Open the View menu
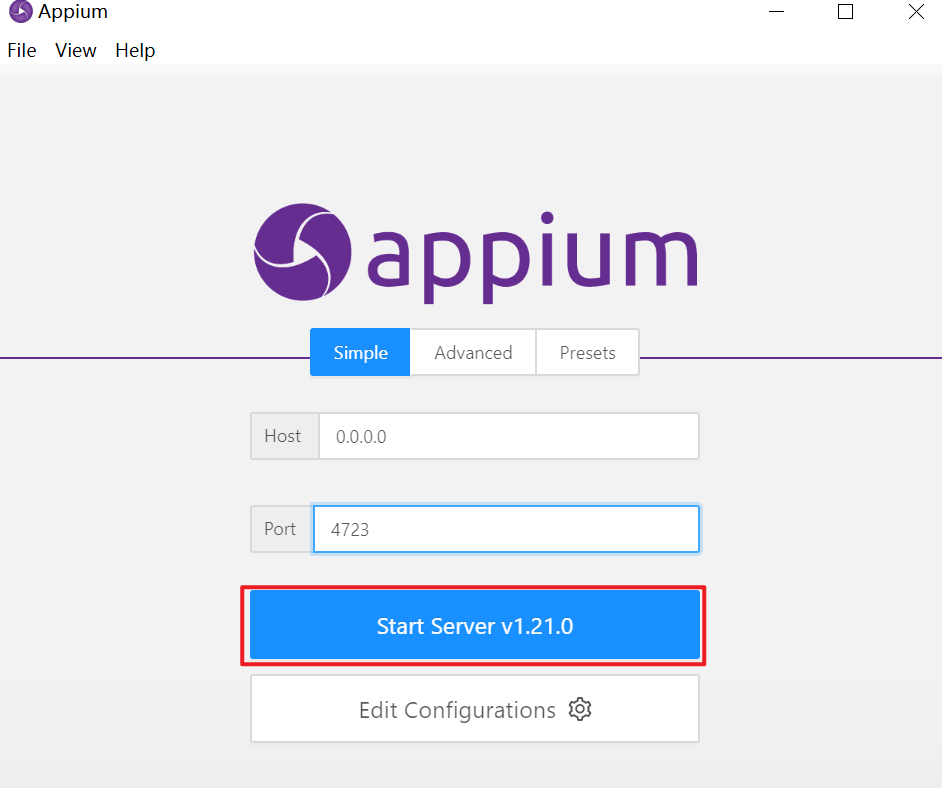 tap(76, 50)
